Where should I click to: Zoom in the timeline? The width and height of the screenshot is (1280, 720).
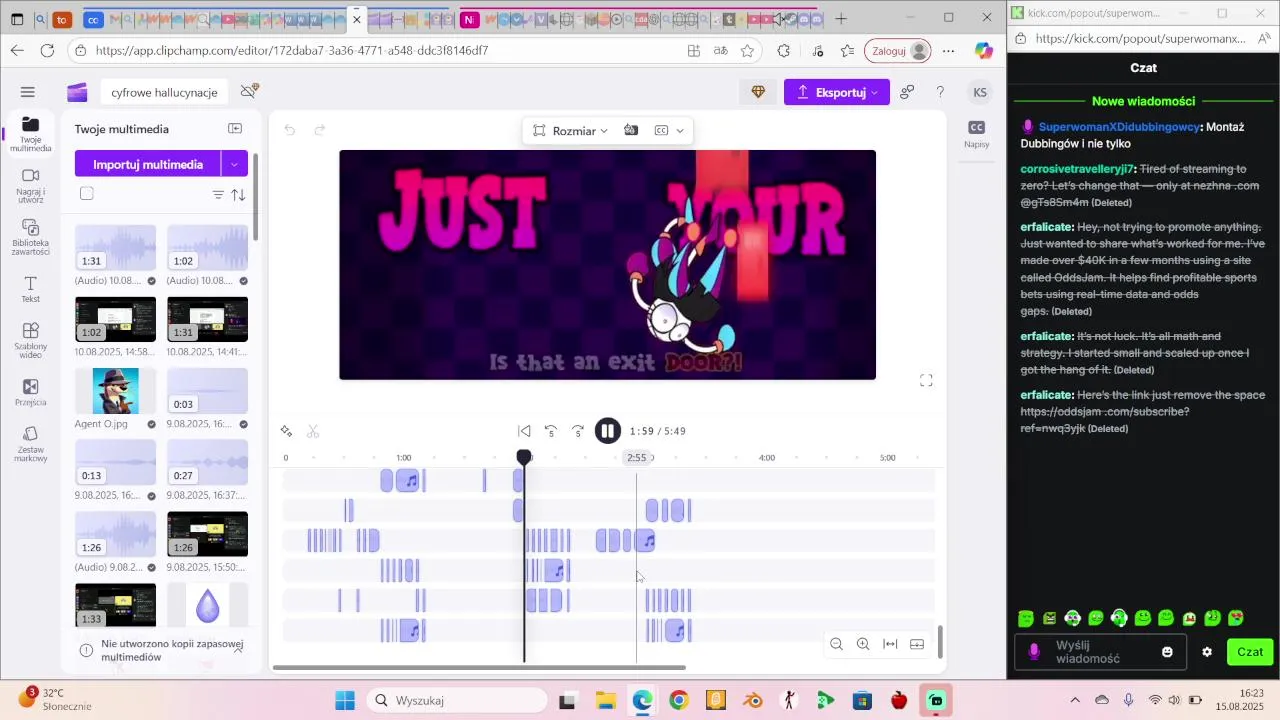click(x=863, y=644)
